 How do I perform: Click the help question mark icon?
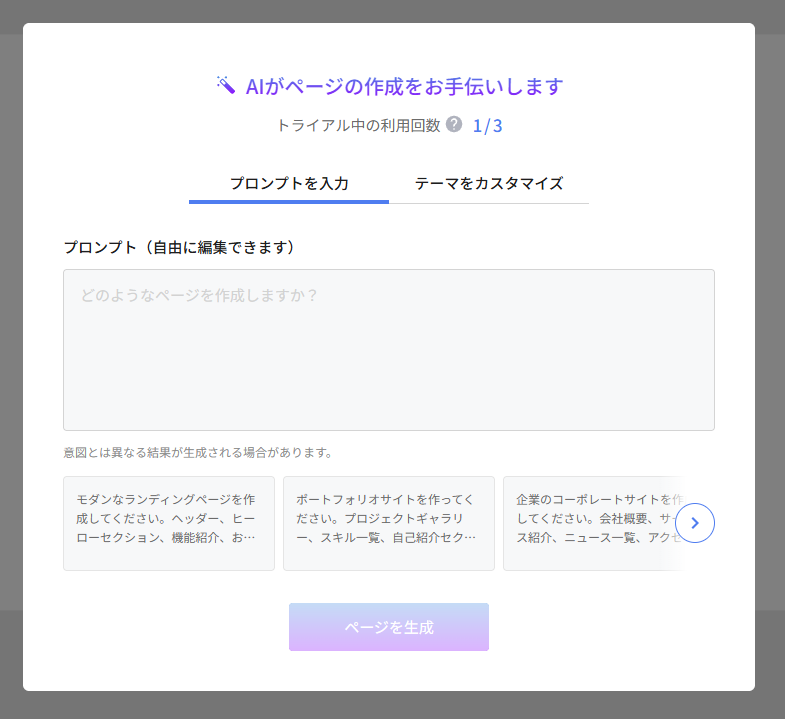[454, 125]
